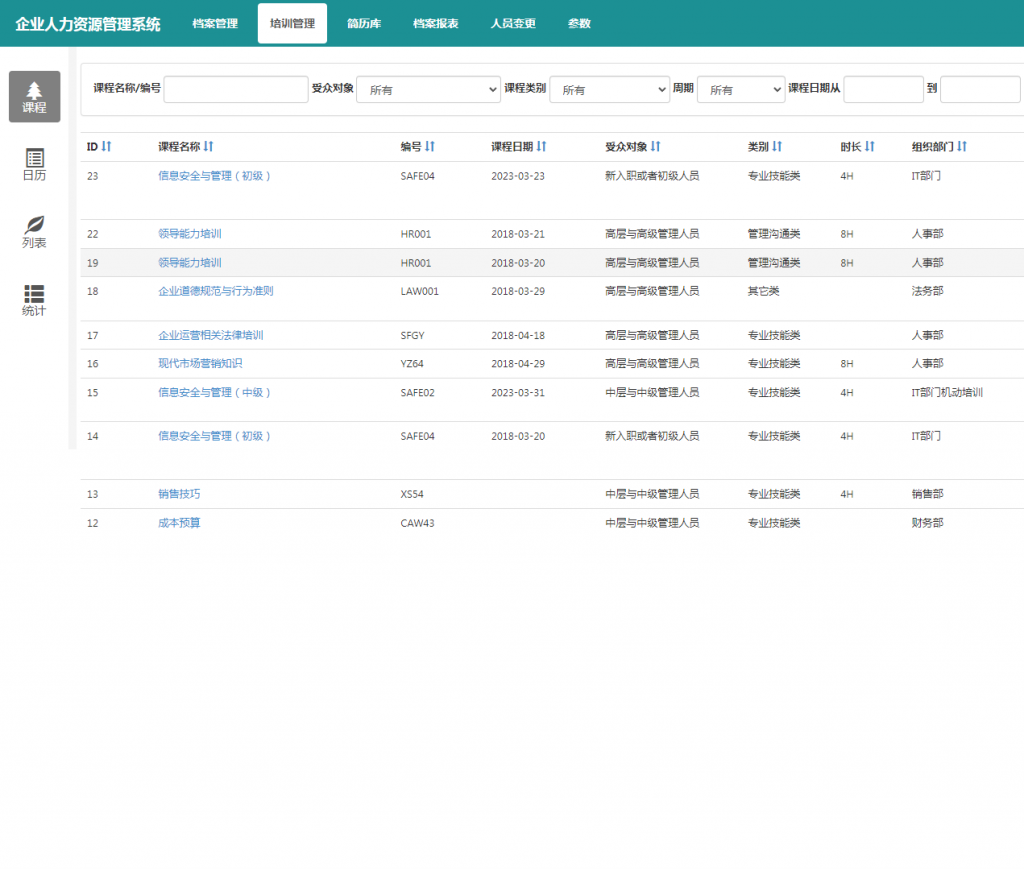Open the 课程 sidebar section
This screenshot has width=1024, height=869.
coord(35,97)
